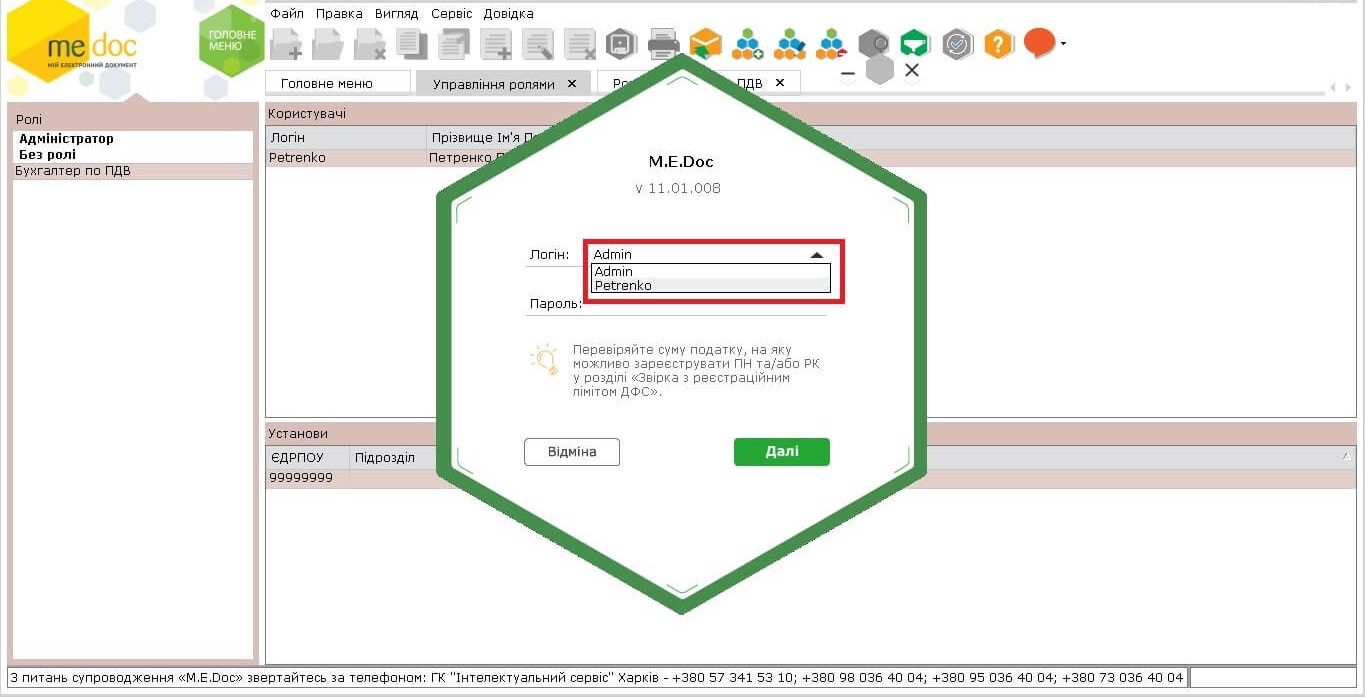Click the edit organization hexagons icon

790,44
